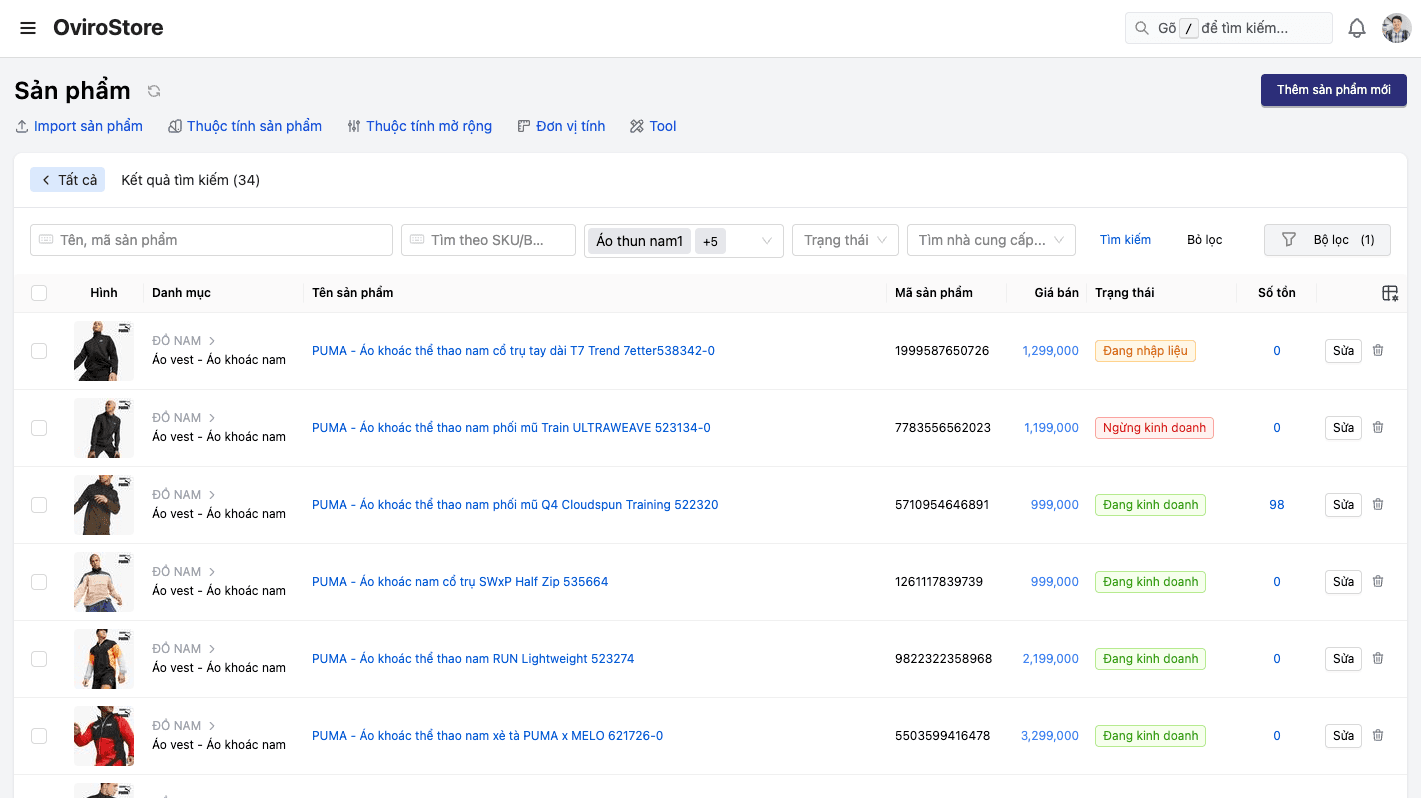
Task: Tick checkbox for SWxP Half Zip row
Action: [x=39, y=582]
